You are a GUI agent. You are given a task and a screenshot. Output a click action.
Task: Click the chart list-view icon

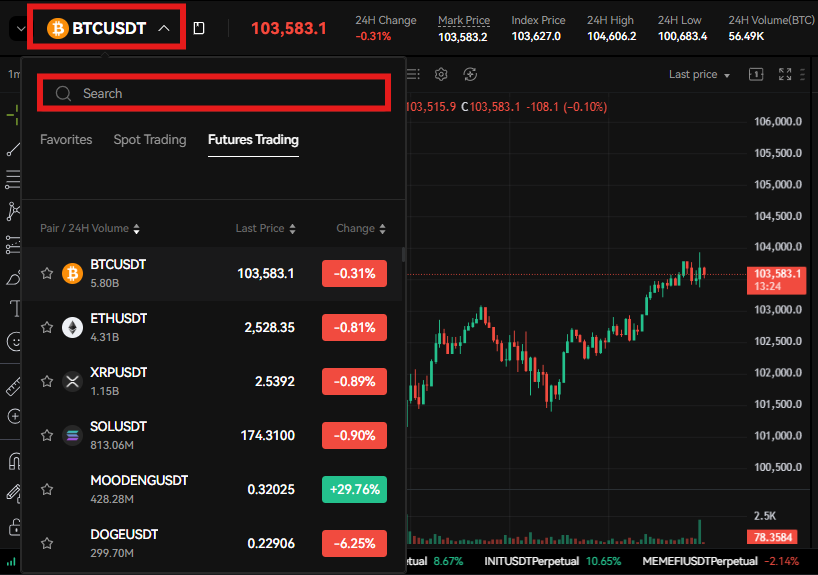413,74
